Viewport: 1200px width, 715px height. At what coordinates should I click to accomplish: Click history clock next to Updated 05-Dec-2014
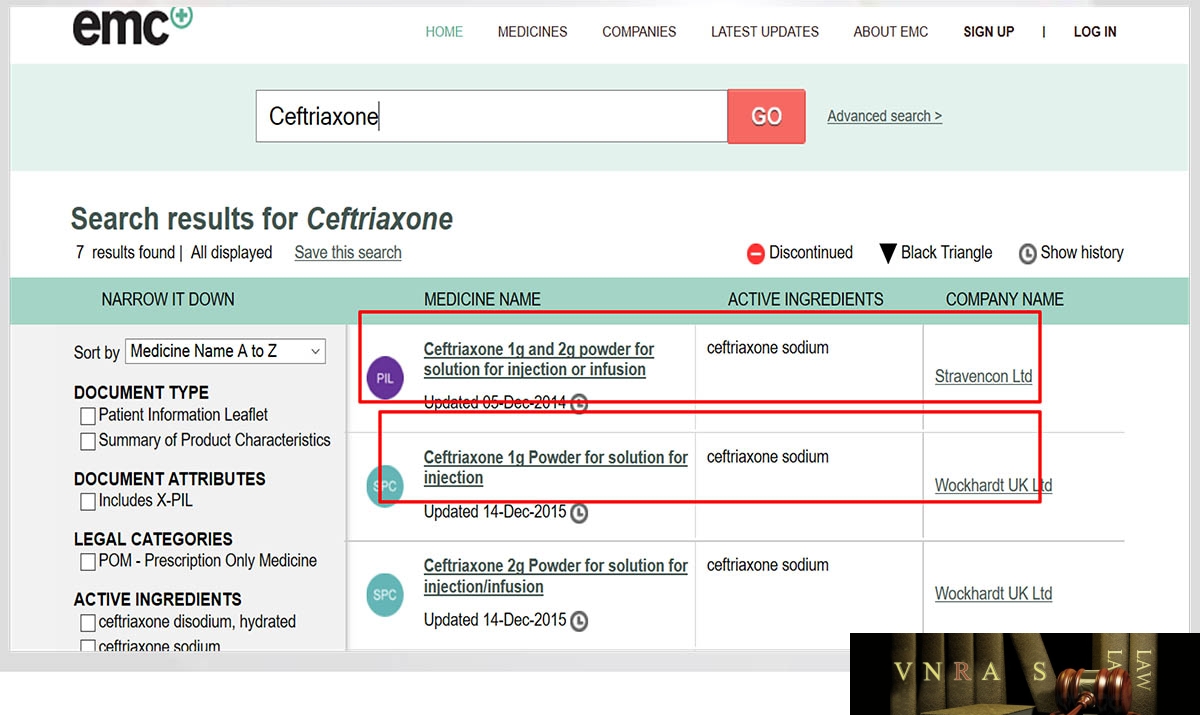579,404
